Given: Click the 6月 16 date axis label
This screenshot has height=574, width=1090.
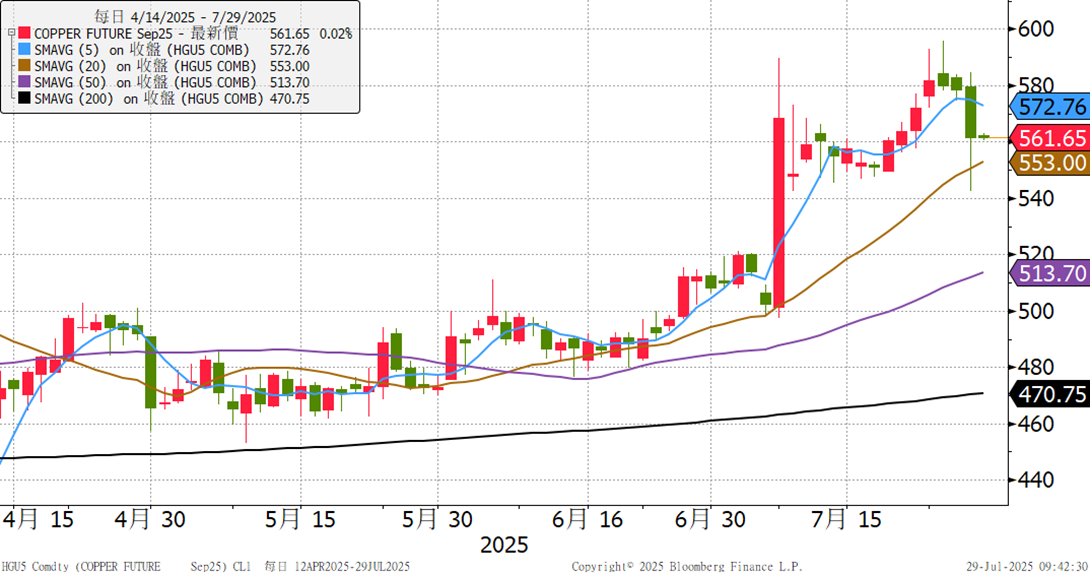Looking at the screenshot, I should (587, 520).
